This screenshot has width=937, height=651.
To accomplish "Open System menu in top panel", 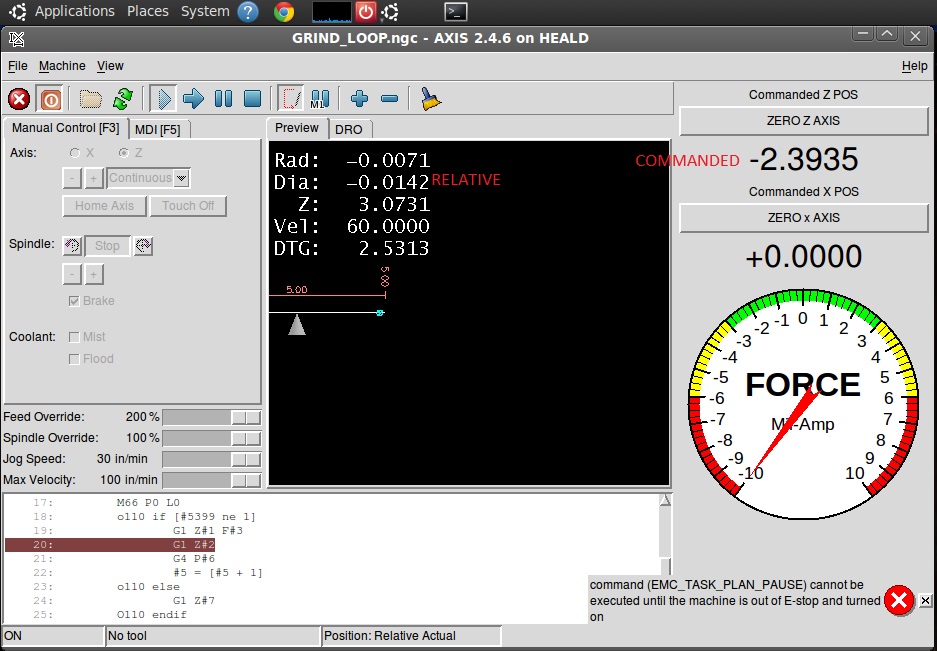I will point(205,11).
